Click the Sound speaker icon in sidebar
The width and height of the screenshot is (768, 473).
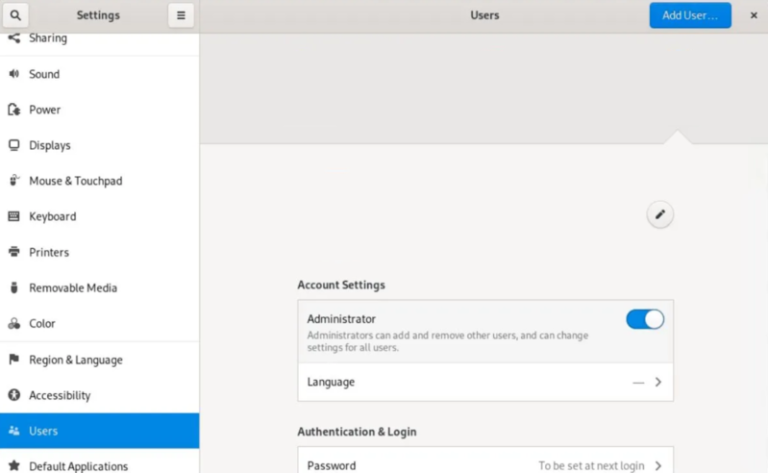[x=14, y=74]
